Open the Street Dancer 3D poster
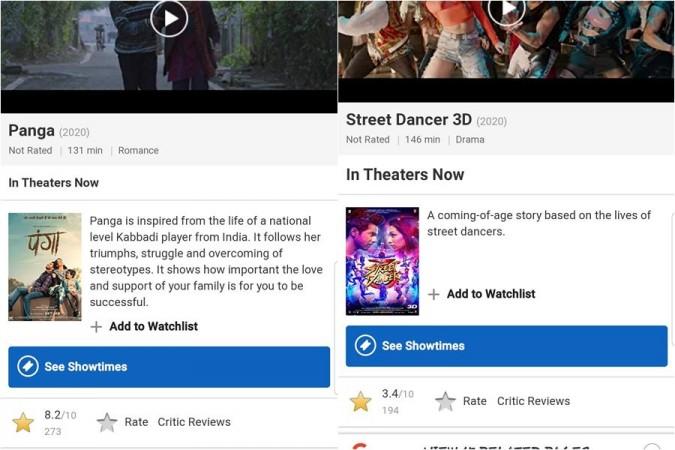 coord(382,261)
